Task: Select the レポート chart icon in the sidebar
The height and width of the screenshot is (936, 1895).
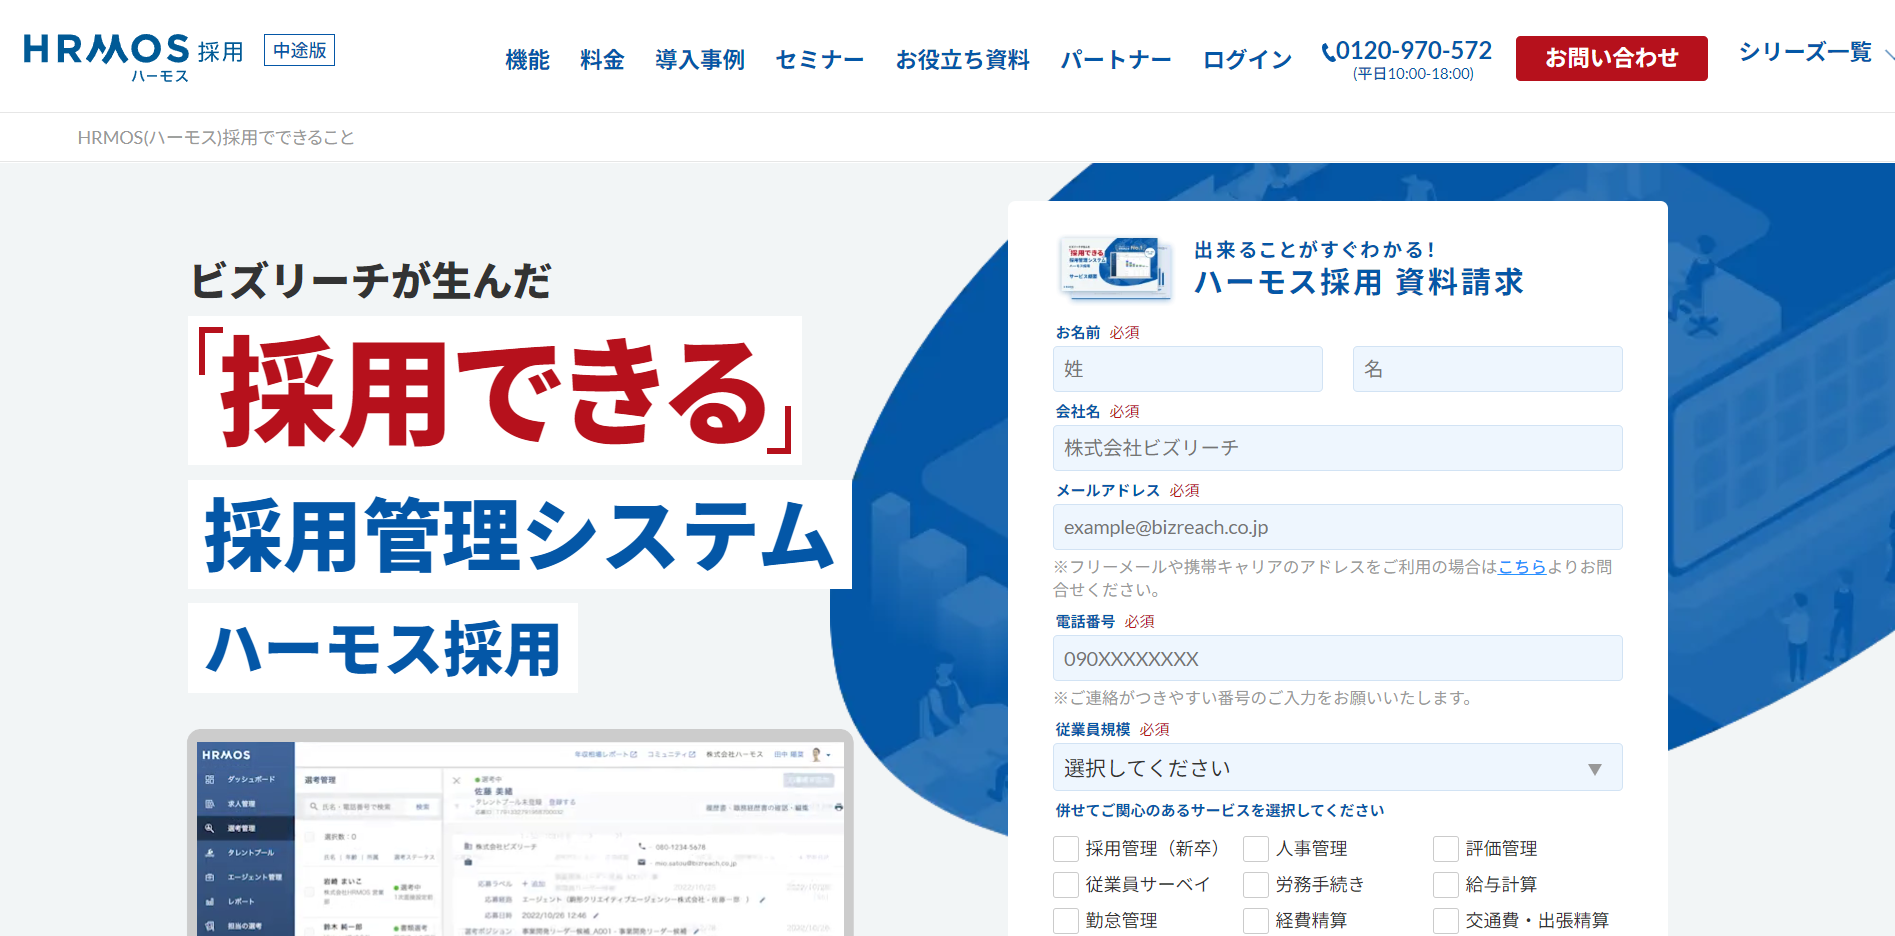Action: click(x=209, y=901)
